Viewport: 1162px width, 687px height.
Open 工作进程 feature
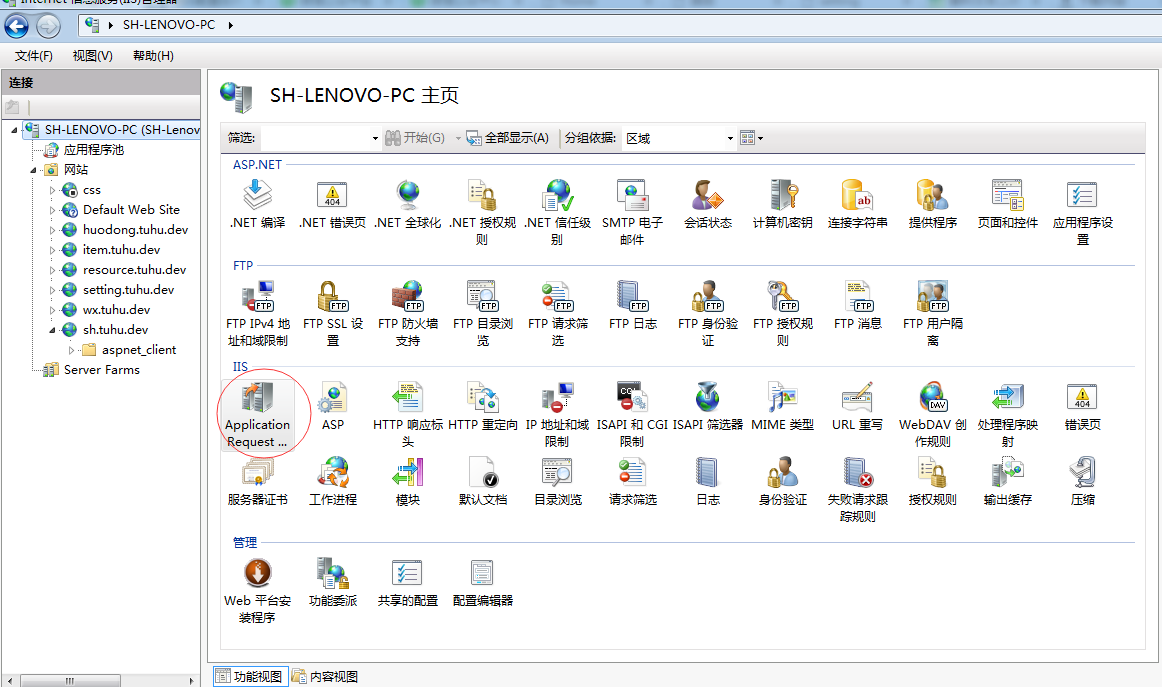(333, 482)
